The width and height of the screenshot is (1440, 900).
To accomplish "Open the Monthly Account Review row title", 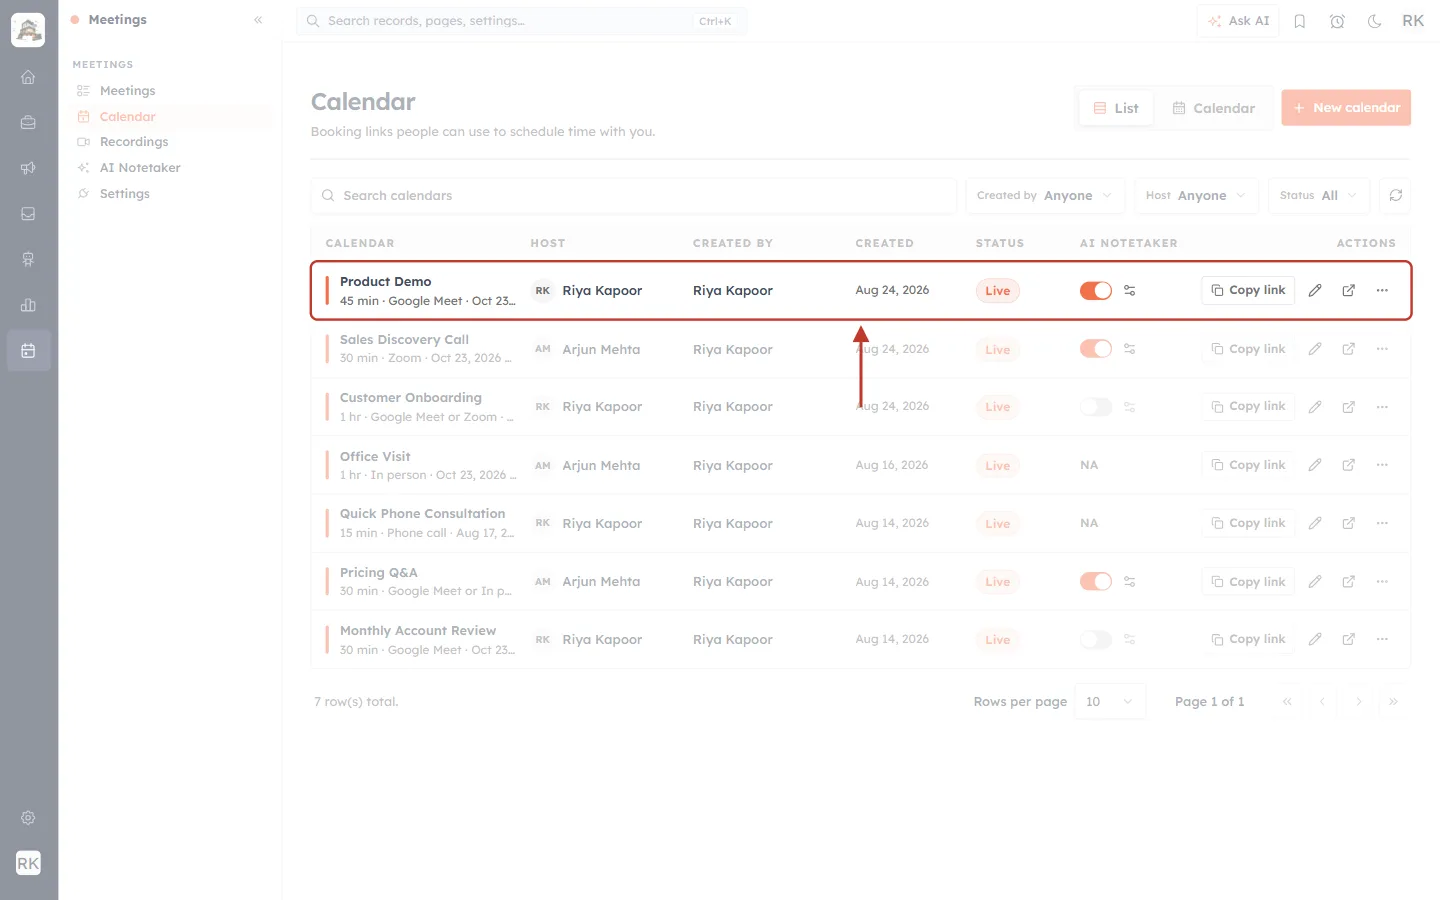I will [x=418, y=631].
